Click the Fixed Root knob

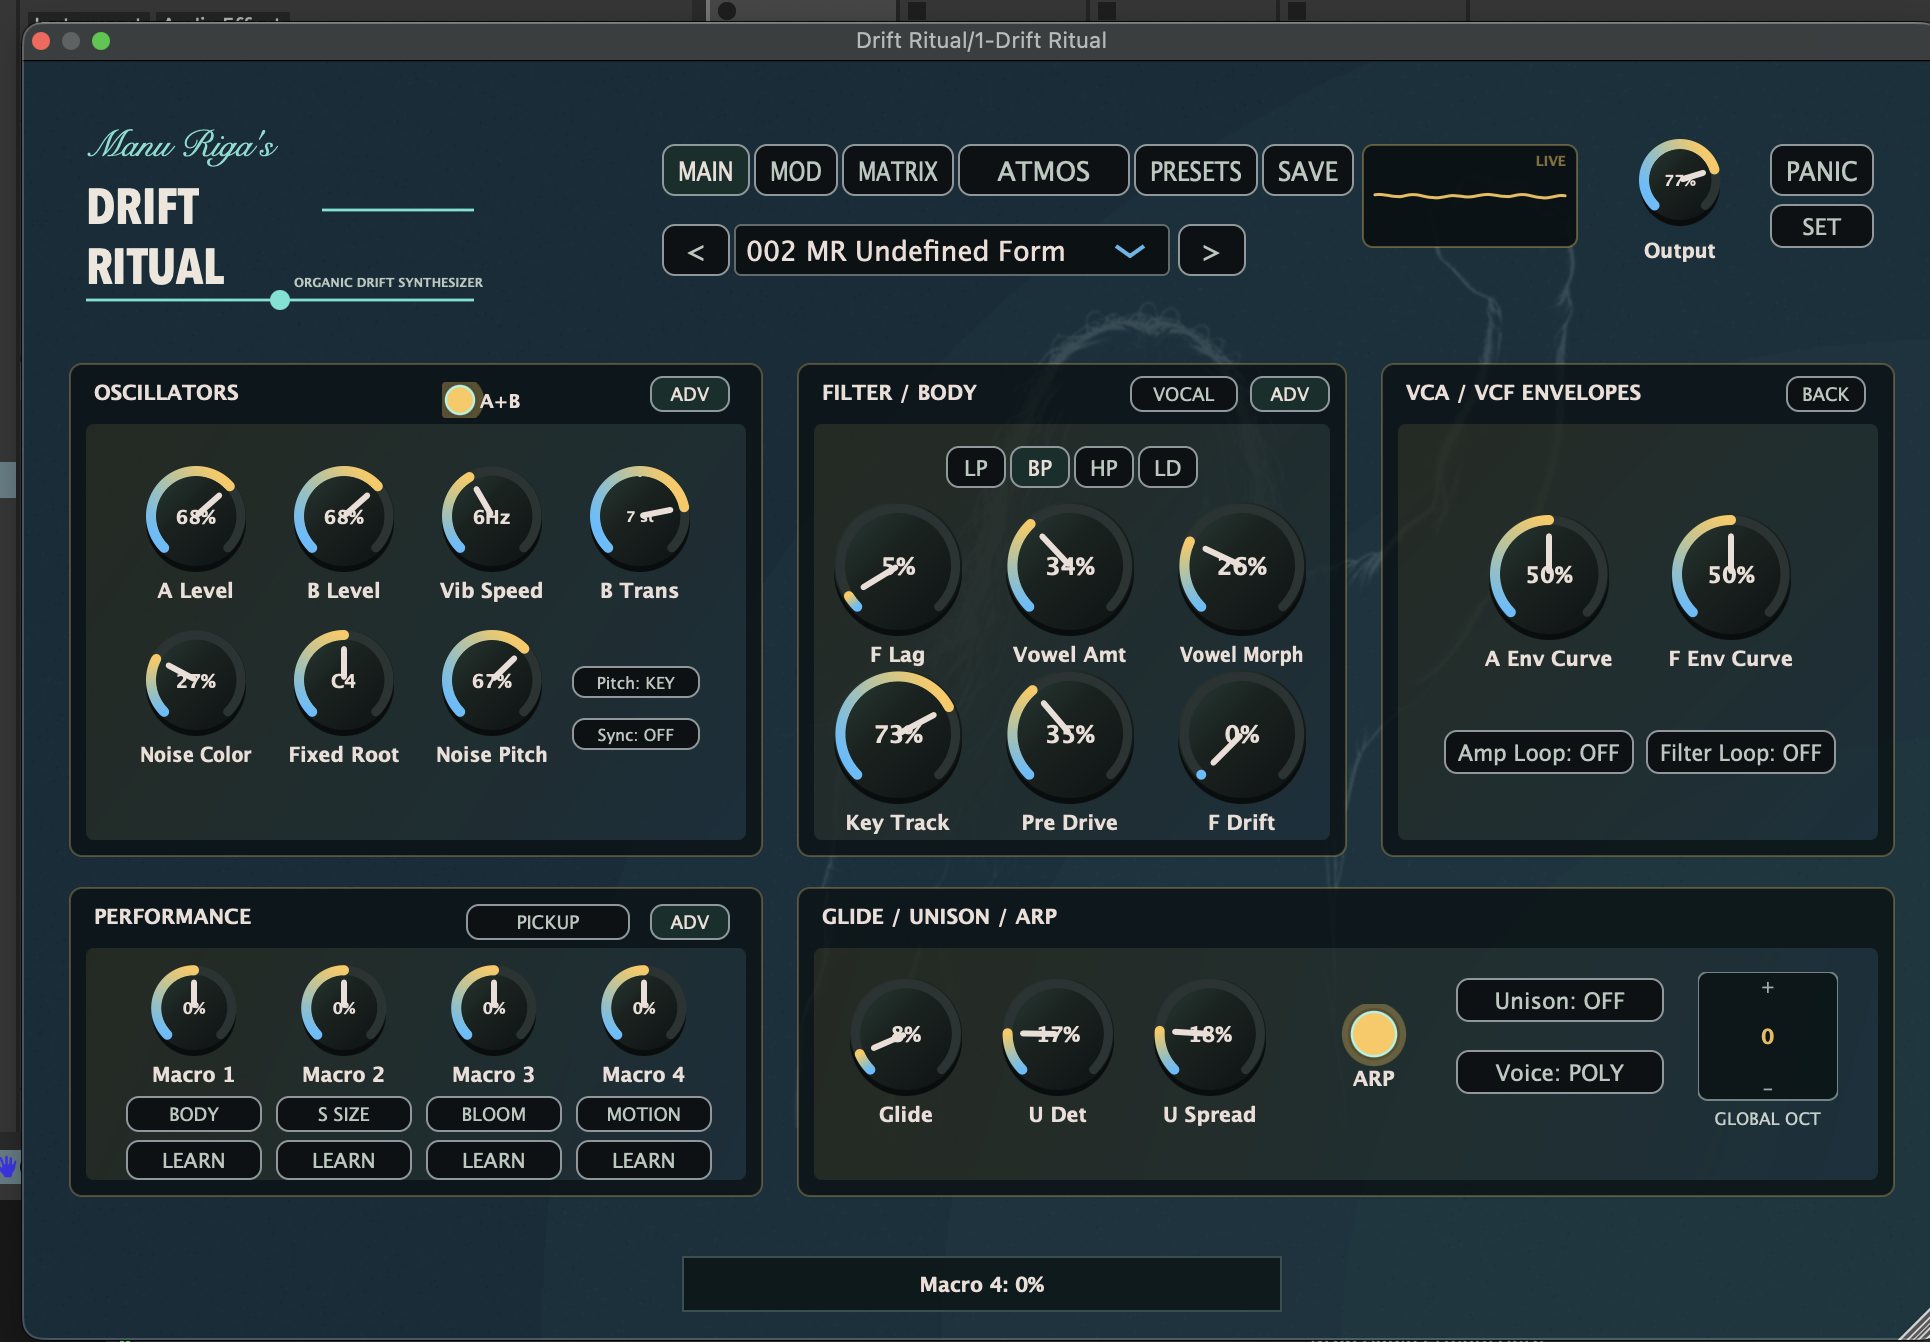point(343,680)
